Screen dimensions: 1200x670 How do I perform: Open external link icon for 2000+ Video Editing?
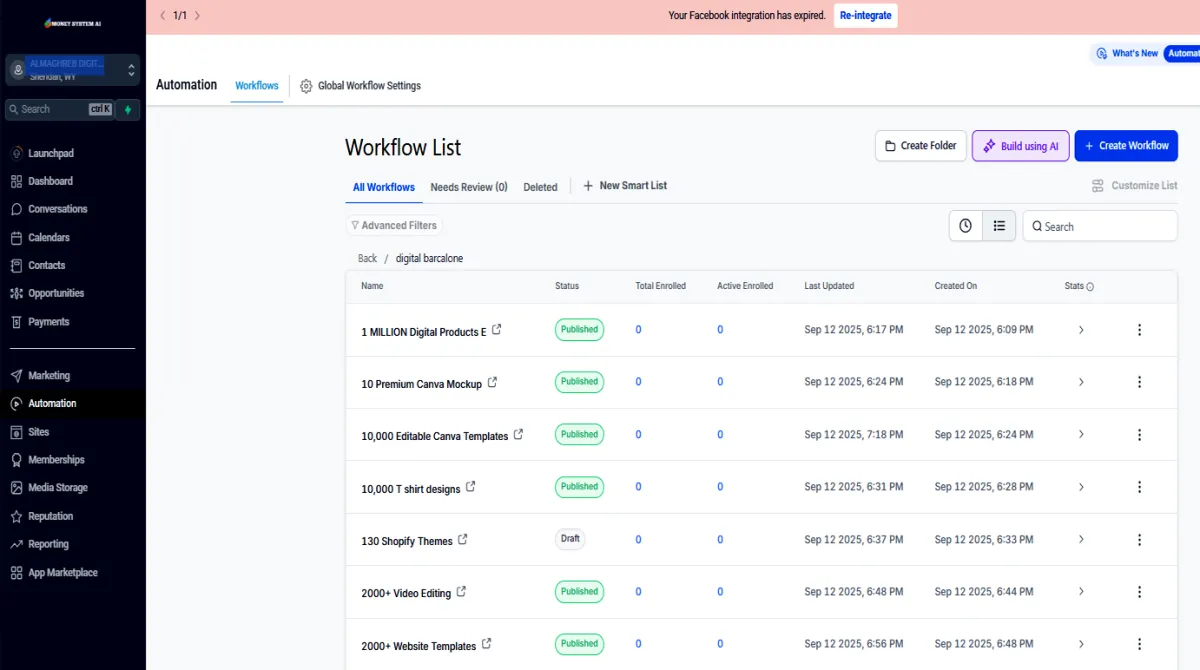(461, 591)
